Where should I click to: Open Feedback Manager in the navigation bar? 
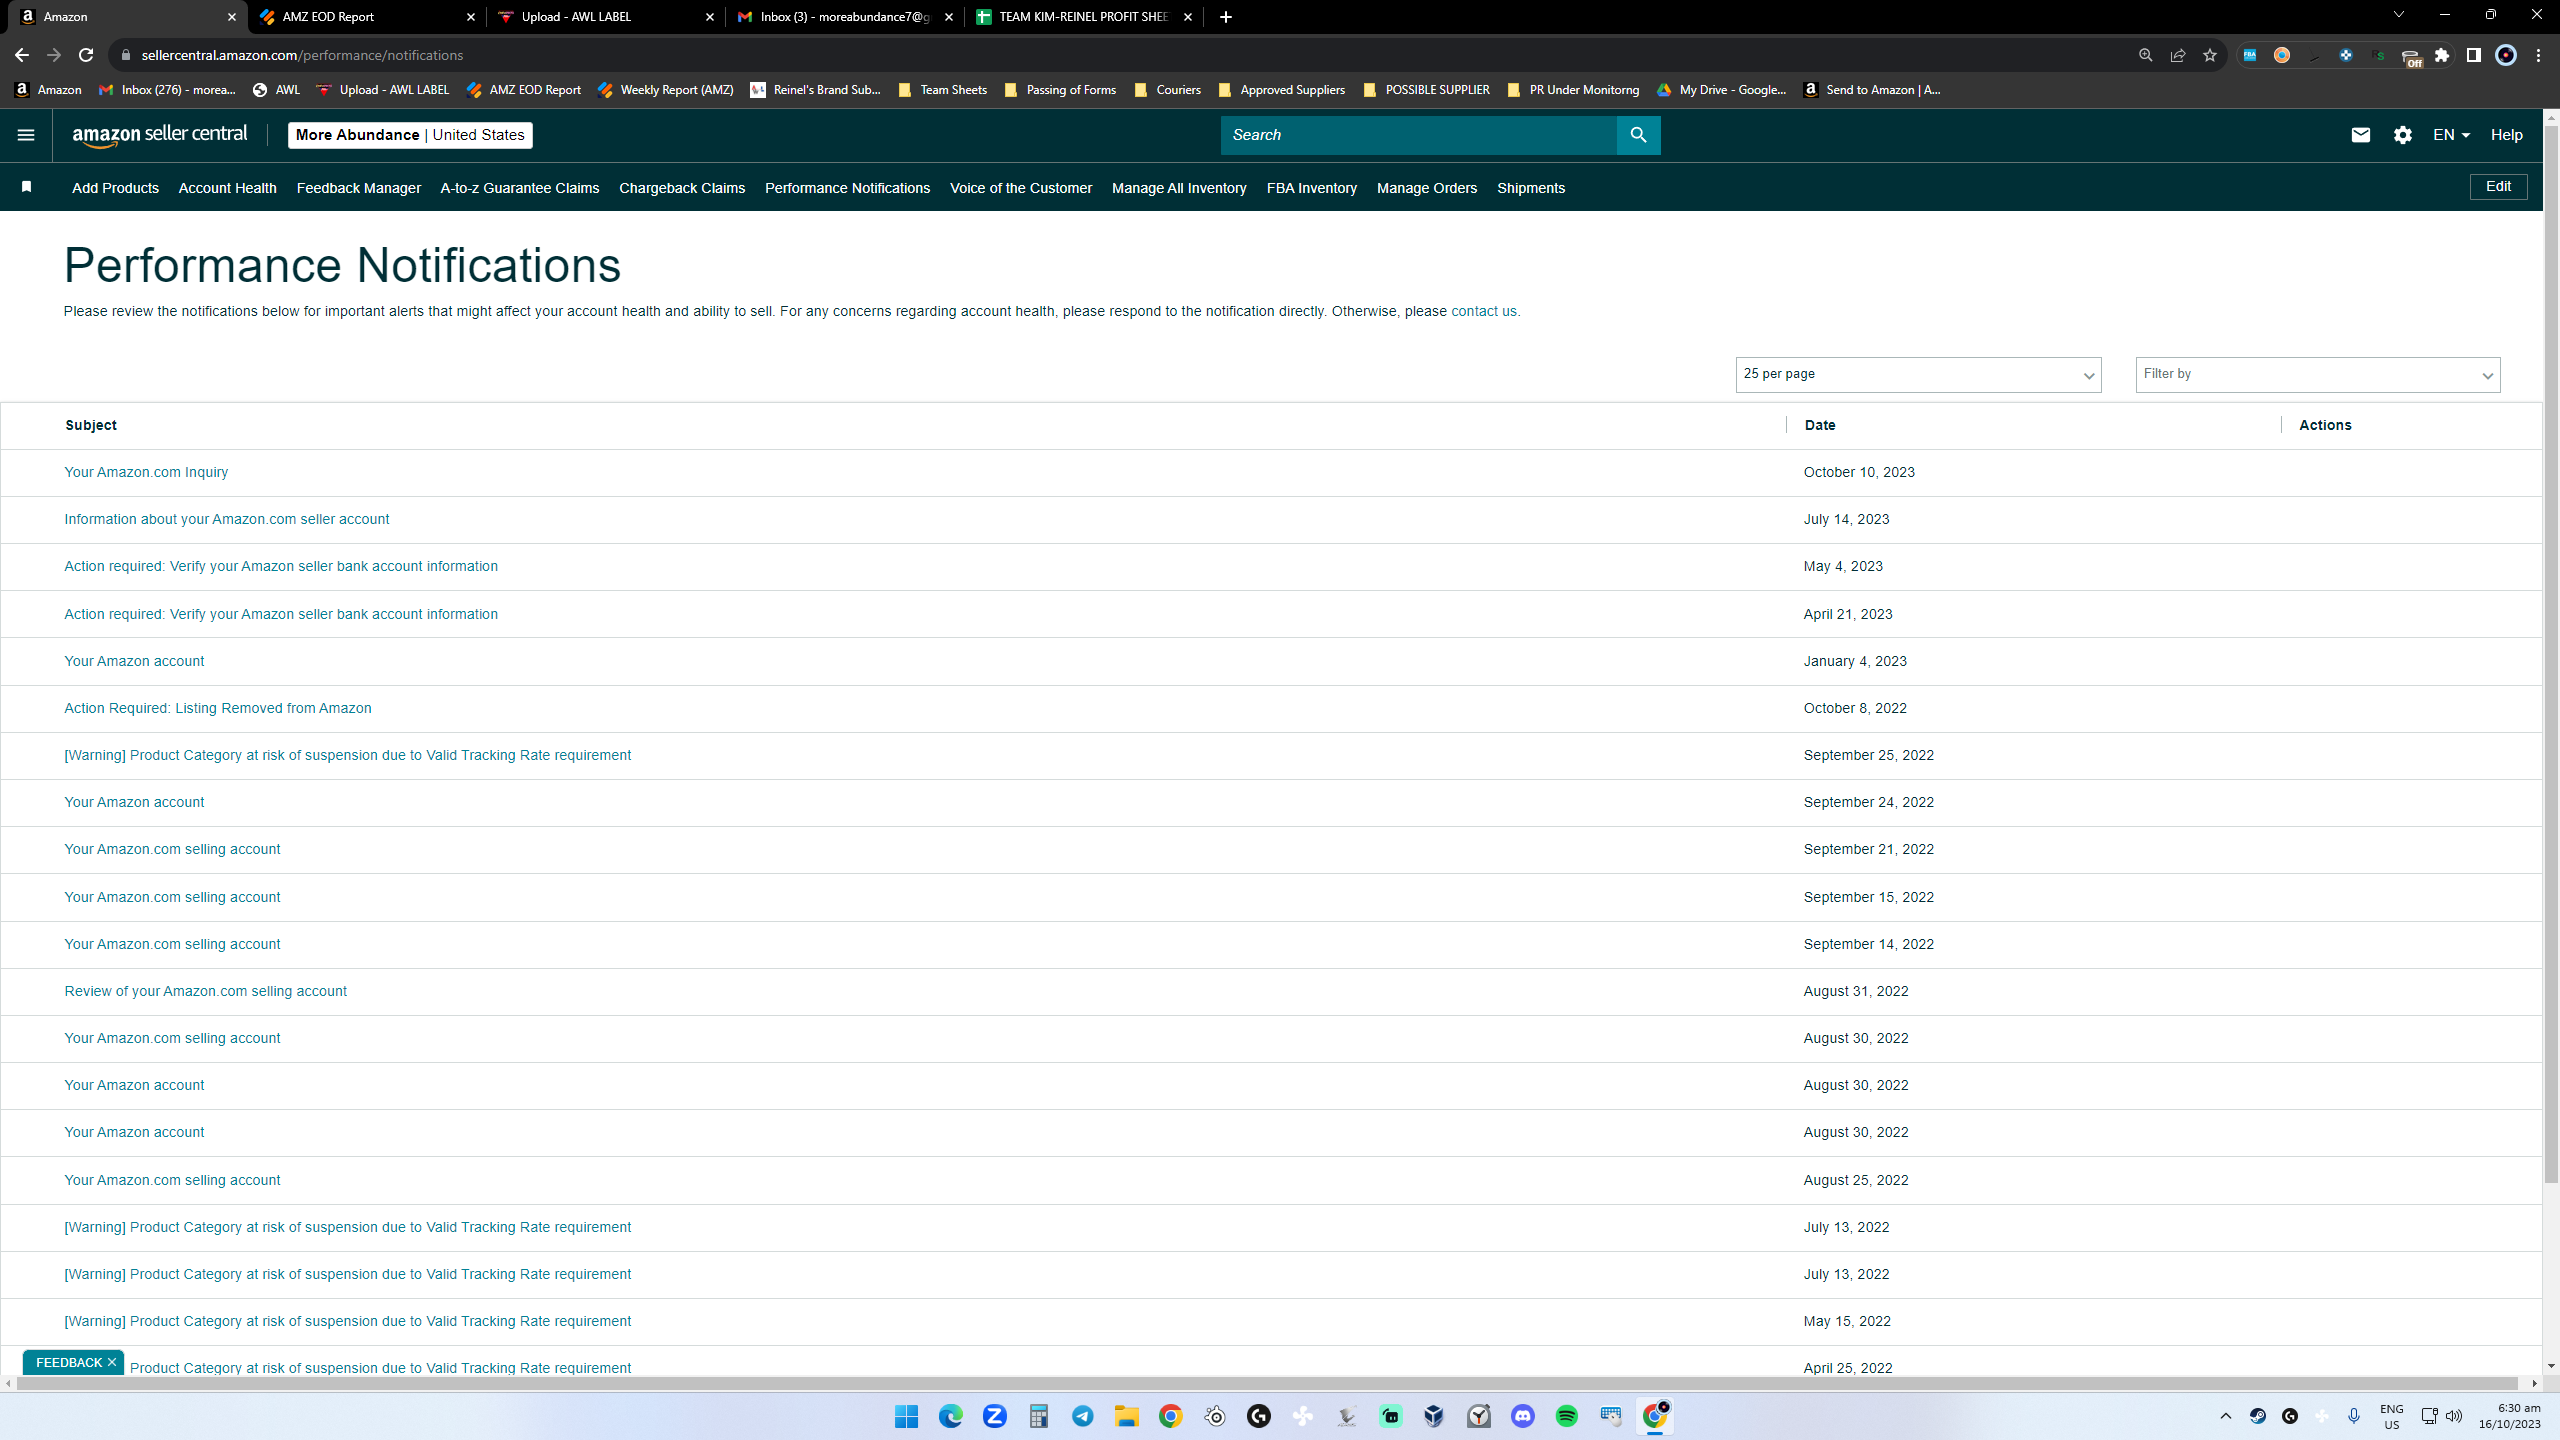pyautogui.click(x=358, y=188)
